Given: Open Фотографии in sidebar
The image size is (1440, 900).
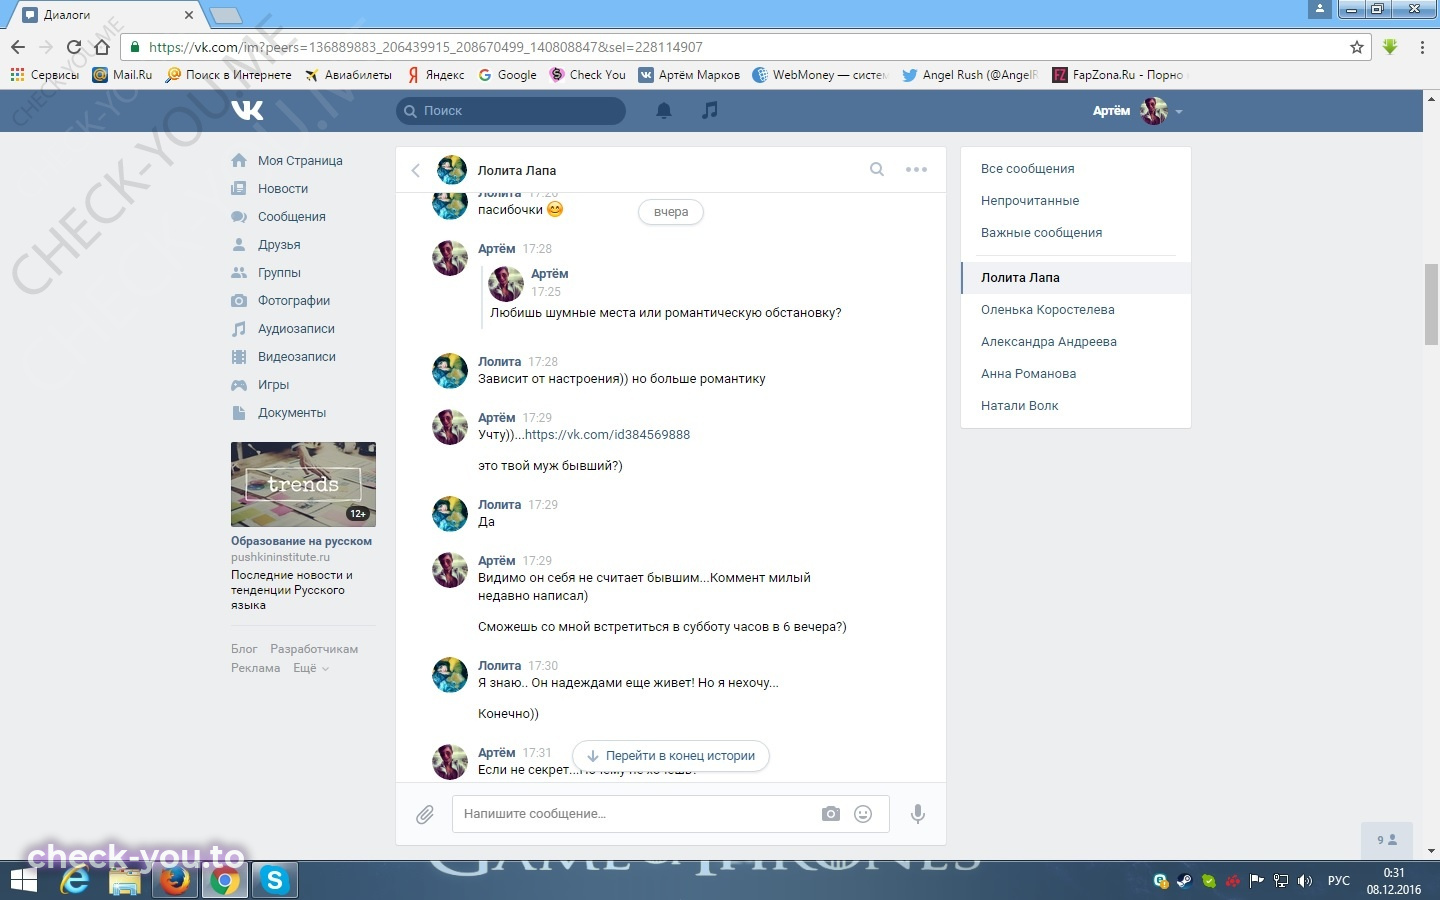Looking at the screenshot, I should point(294,300).
